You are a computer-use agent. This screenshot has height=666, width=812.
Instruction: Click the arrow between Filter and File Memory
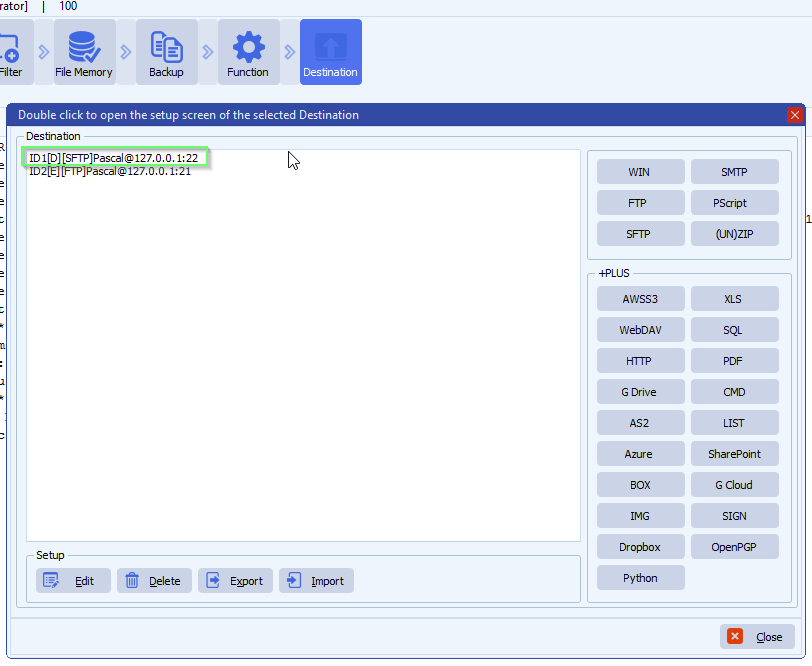coord(44,52)
